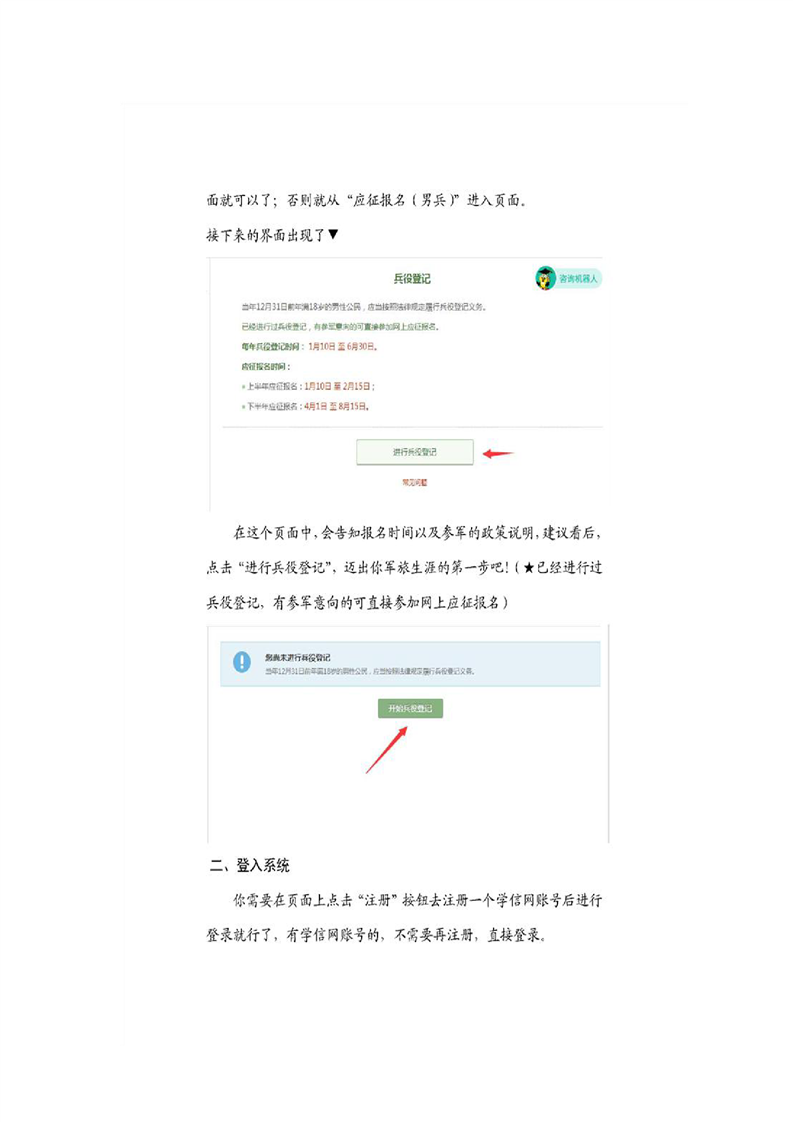
Task: Click the 下半年应征报名 date entry
Action: [306, 406]
